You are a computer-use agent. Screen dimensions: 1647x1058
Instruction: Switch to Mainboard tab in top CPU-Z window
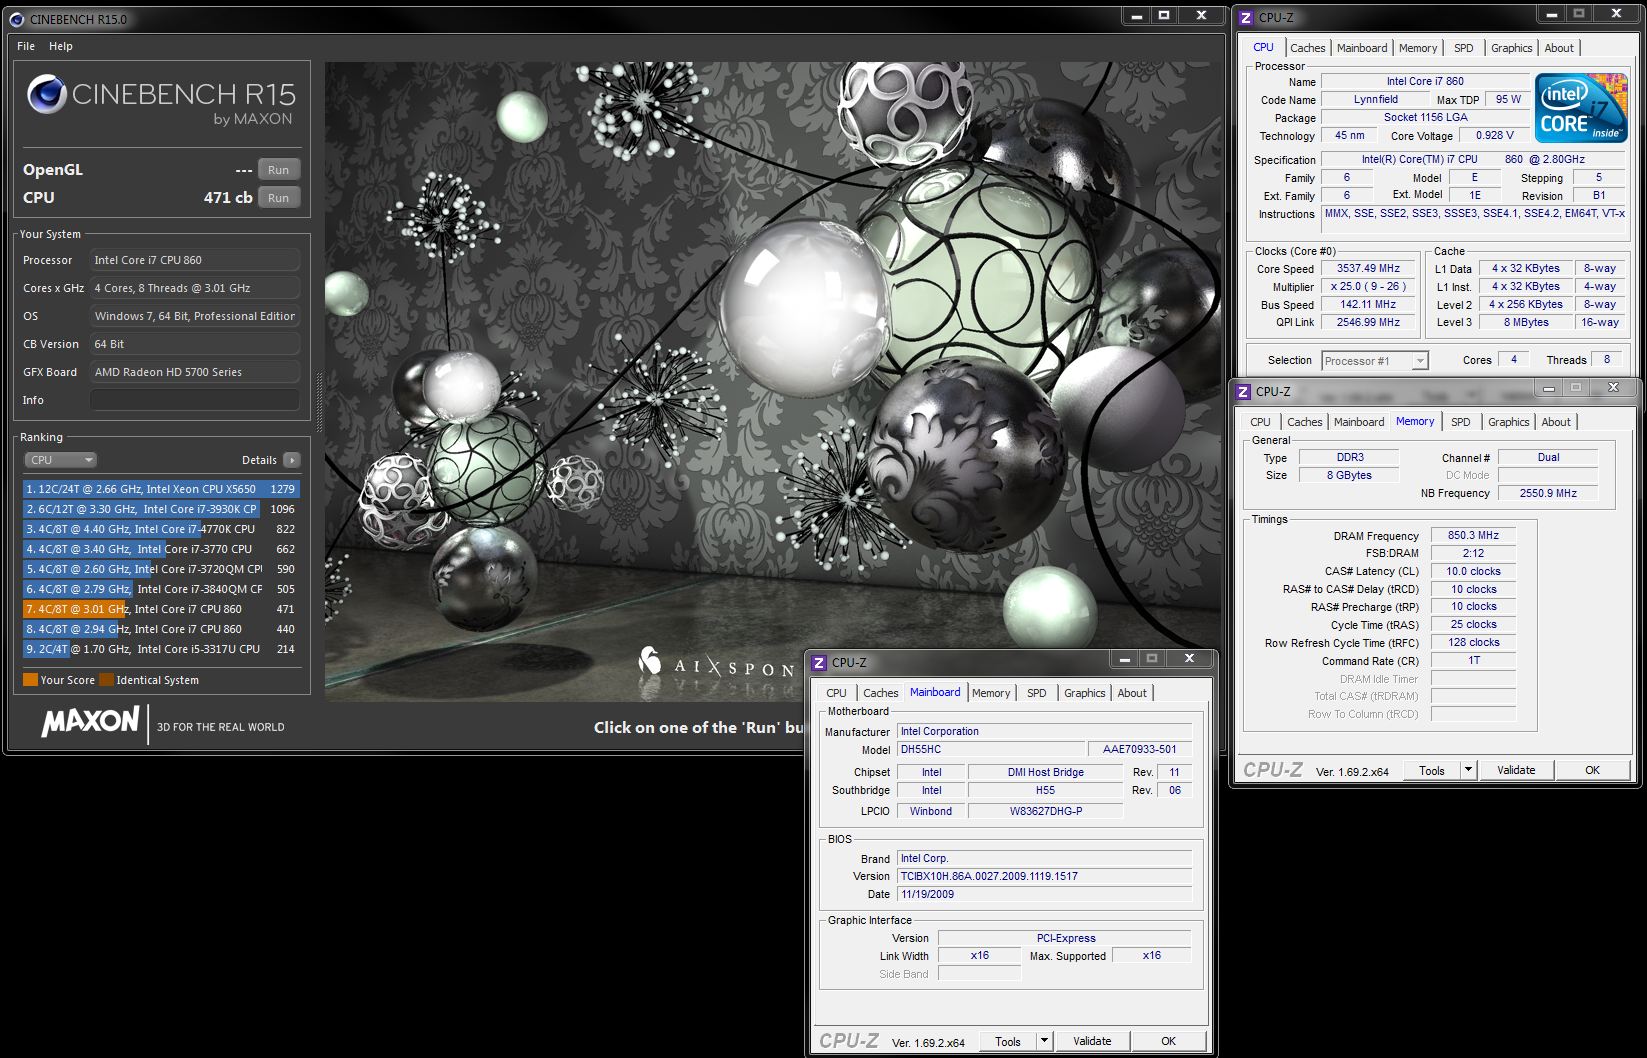tap(1362, 48)
